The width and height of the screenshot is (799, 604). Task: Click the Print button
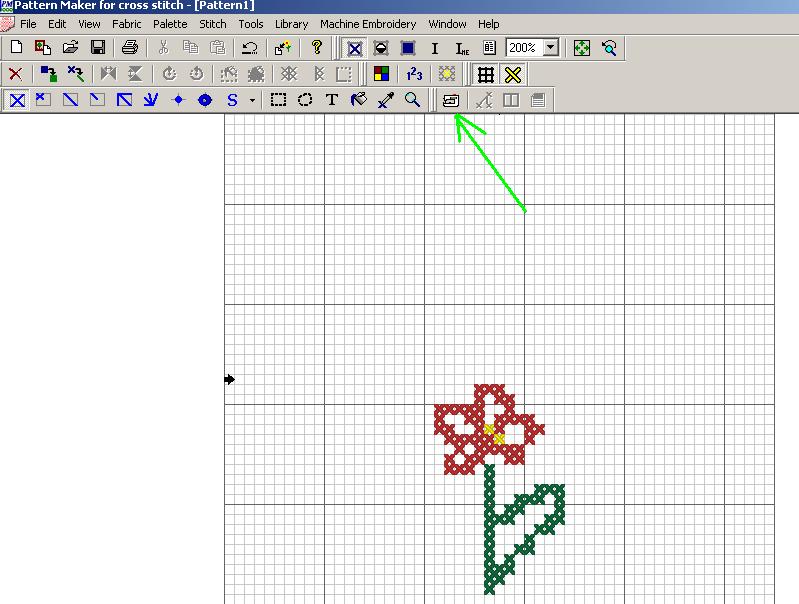(x=130, y=48)
